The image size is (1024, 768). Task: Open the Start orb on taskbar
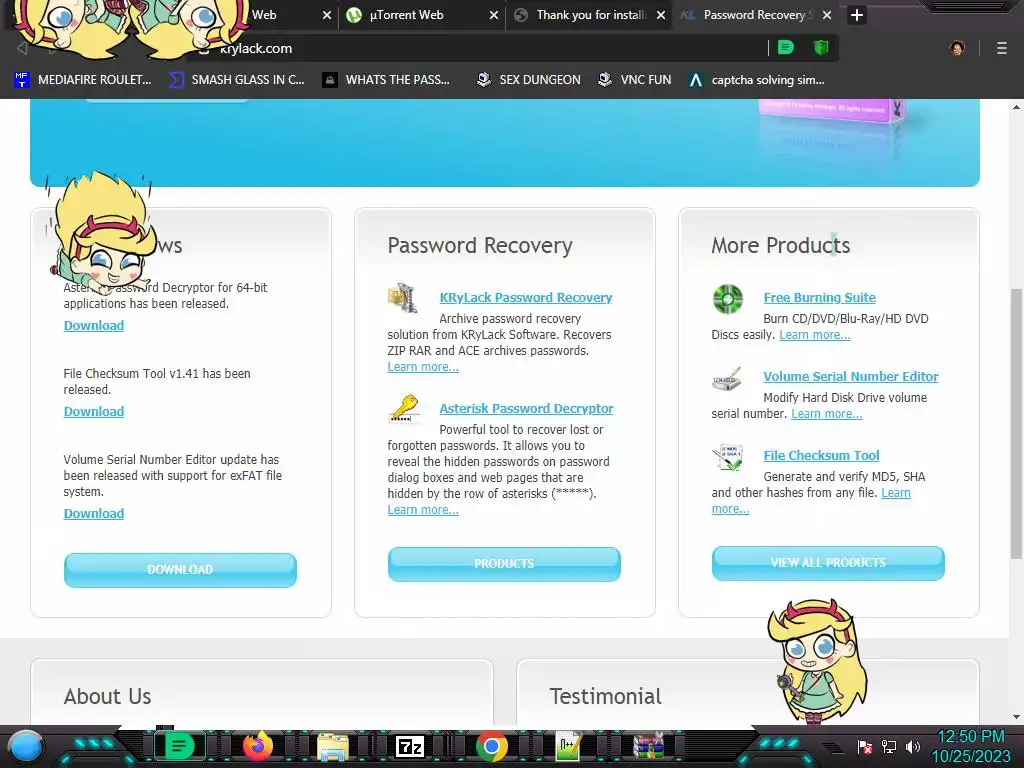(x=26, y=747)
